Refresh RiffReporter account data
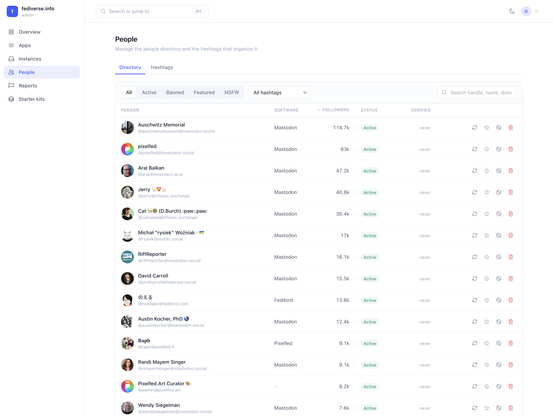Viewport: 553px width, 417px height. click(474, 257)
